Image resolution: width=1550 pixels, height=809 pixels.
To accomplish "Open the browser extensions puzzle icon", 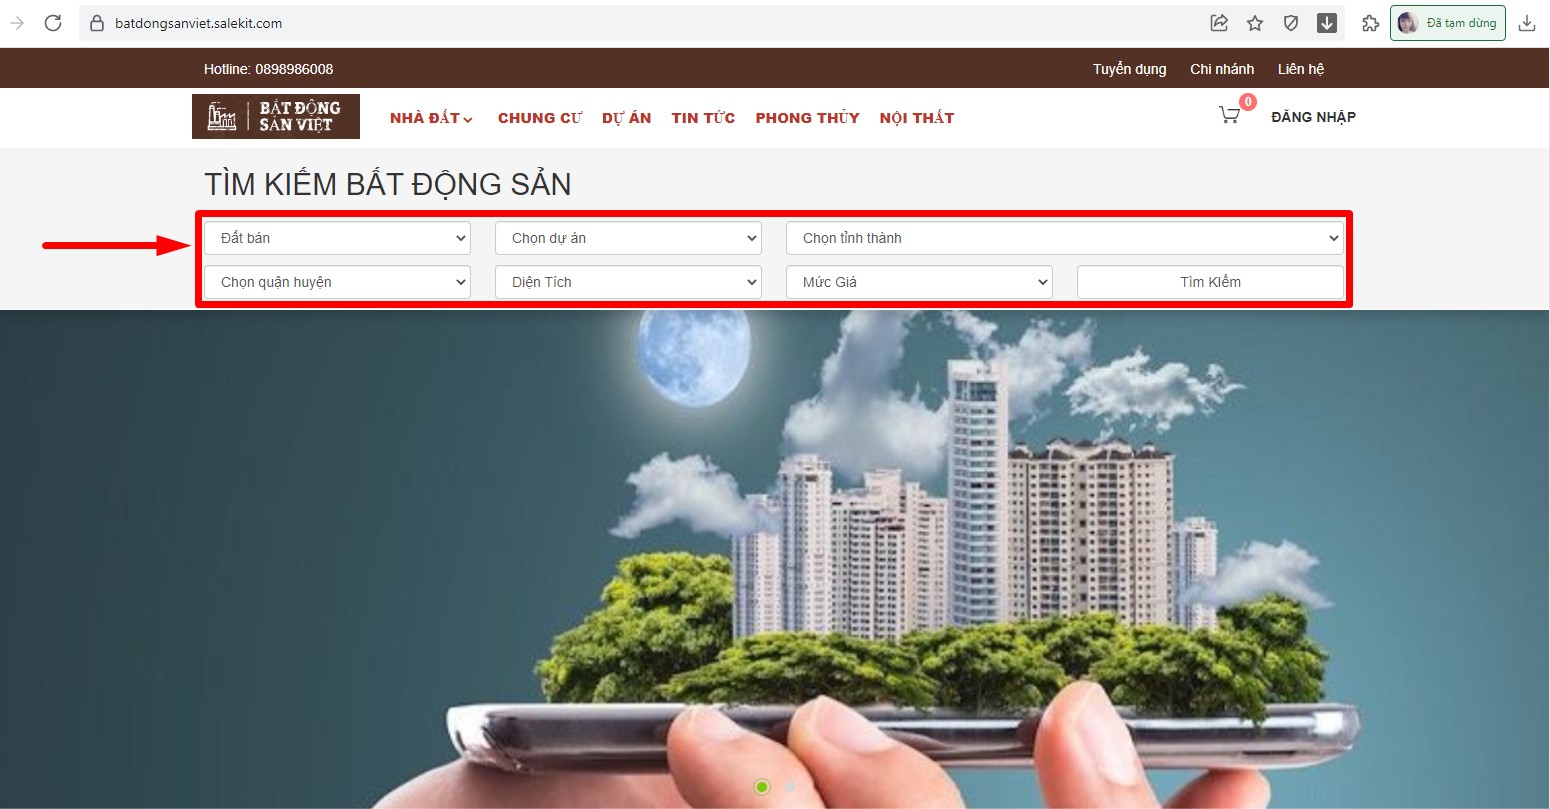I will coord(1370,23).
